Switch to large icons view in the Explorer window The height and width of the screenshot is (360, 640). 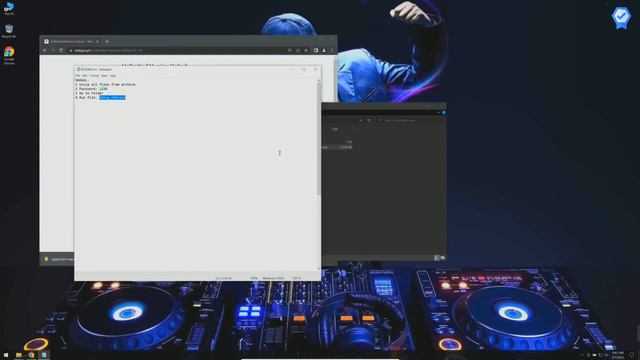click(x=442, y=258)
